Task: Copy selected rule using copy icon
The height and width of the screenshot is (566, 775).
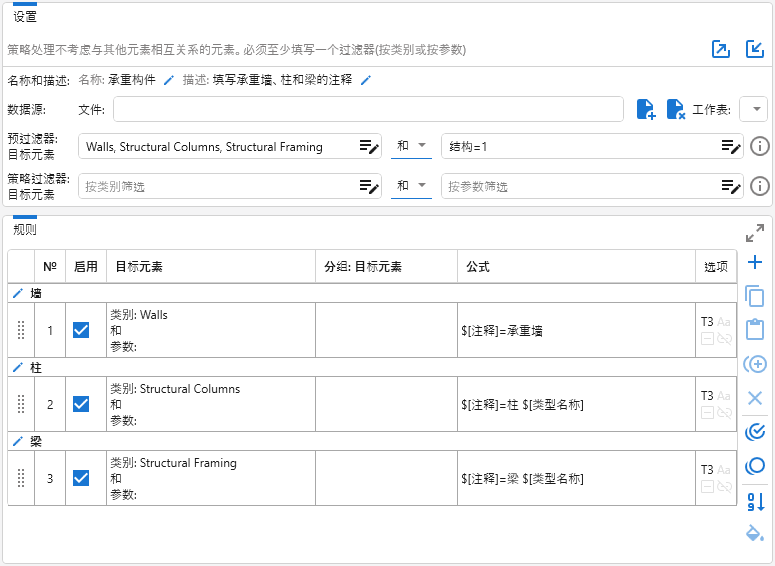Action: pos(755,296)
